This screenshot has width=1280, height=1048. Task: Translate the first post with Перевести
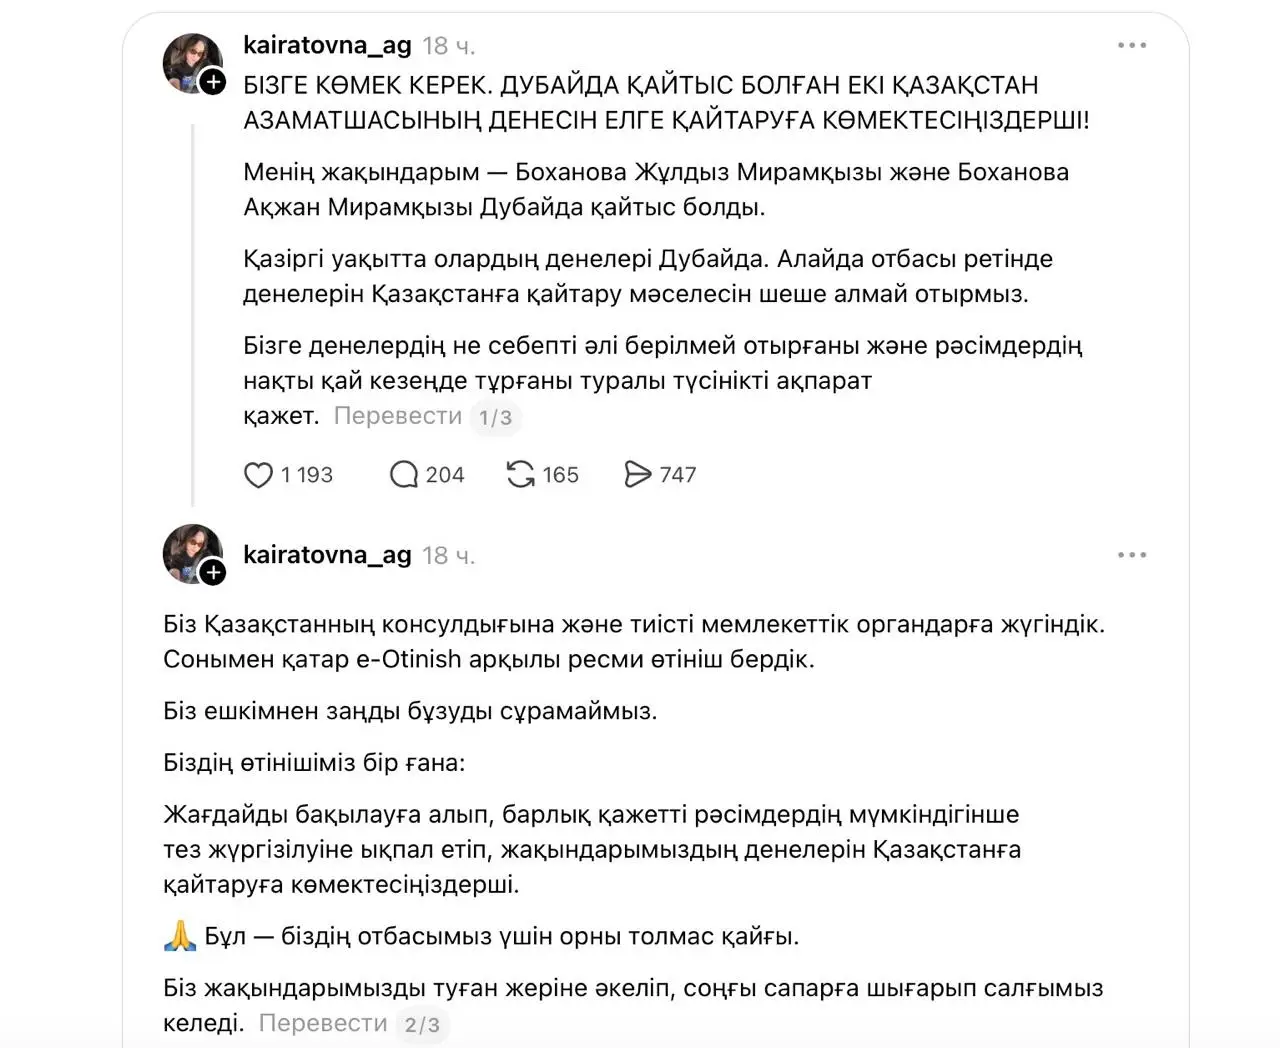[398, 416]
